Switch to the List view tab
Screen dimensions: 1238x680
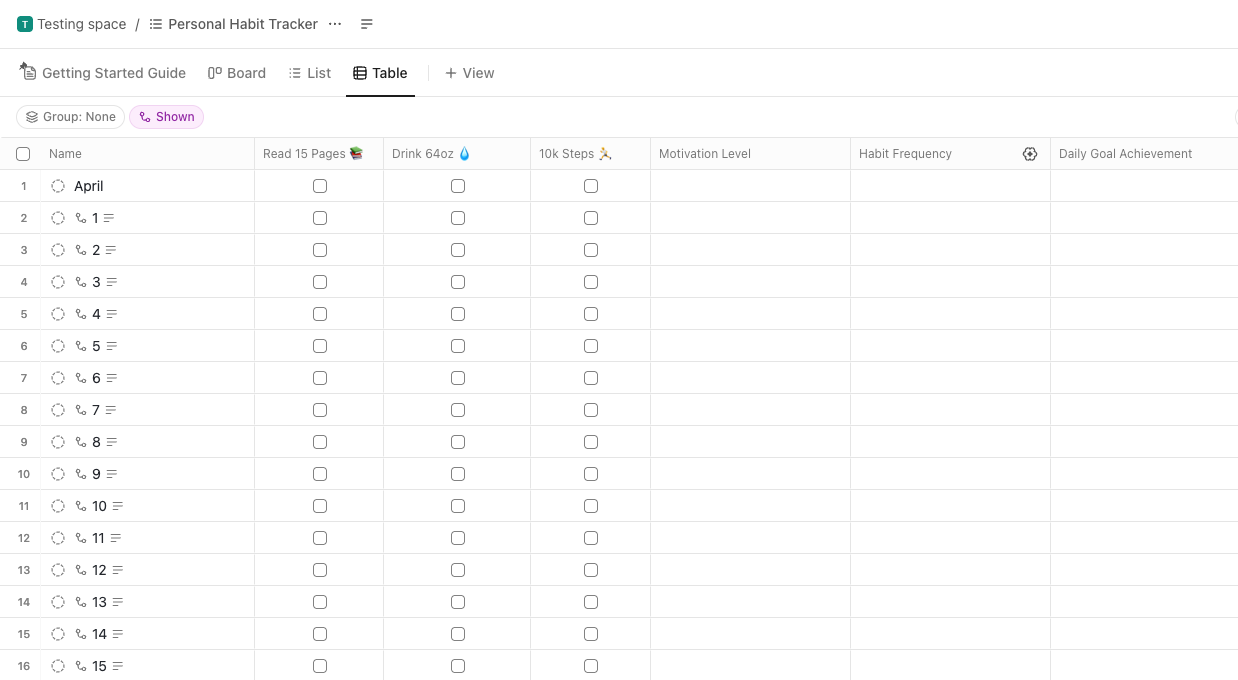[310, 73]
